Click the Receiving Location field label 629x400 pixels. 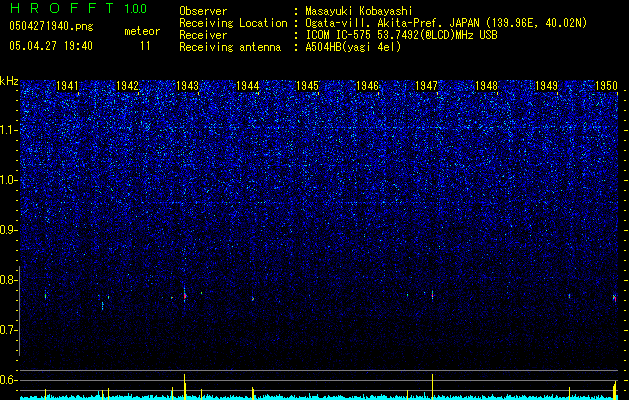point(233,23)
